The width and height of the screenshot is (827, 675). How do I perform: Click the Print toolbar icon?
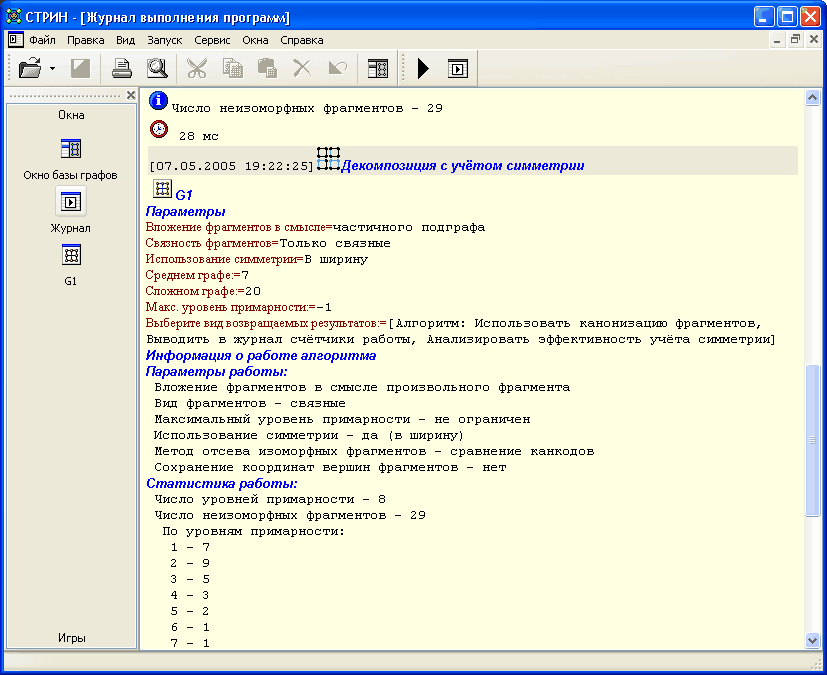coord(122,69)
